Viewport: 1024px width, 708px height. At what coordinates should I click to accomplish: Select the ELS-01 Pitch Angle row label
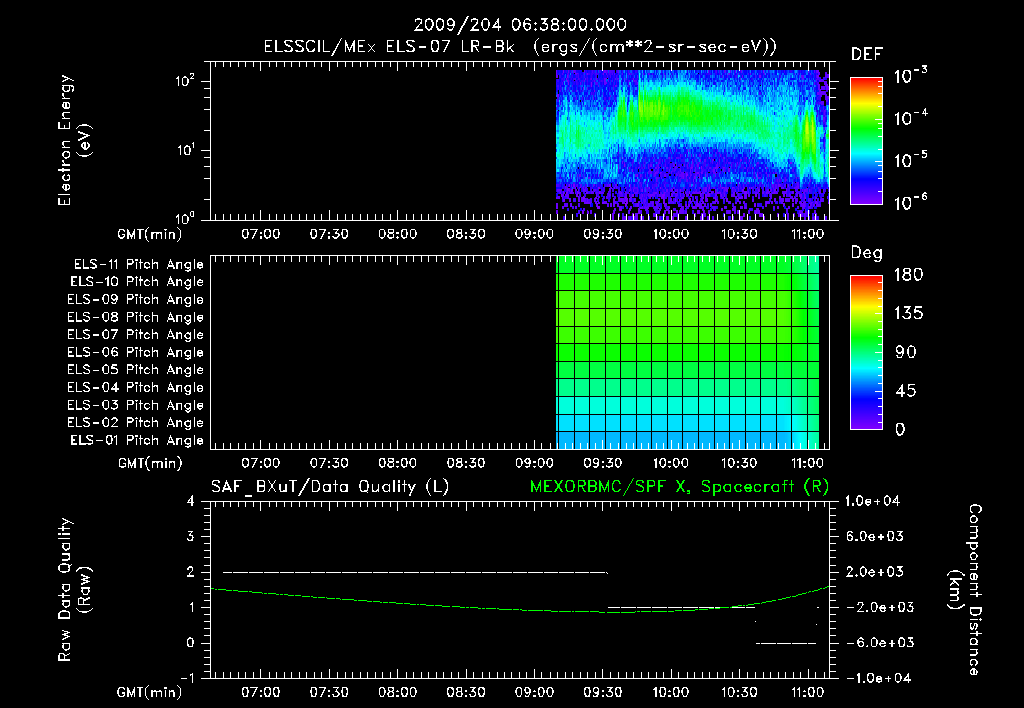137,440
